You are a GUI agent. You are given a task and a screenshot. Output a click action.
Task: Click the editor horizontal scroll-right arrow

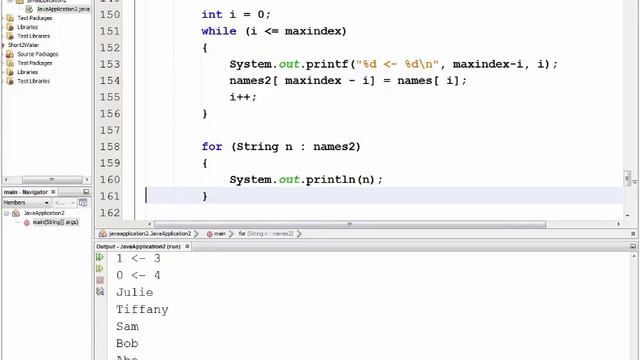[619, 224]
